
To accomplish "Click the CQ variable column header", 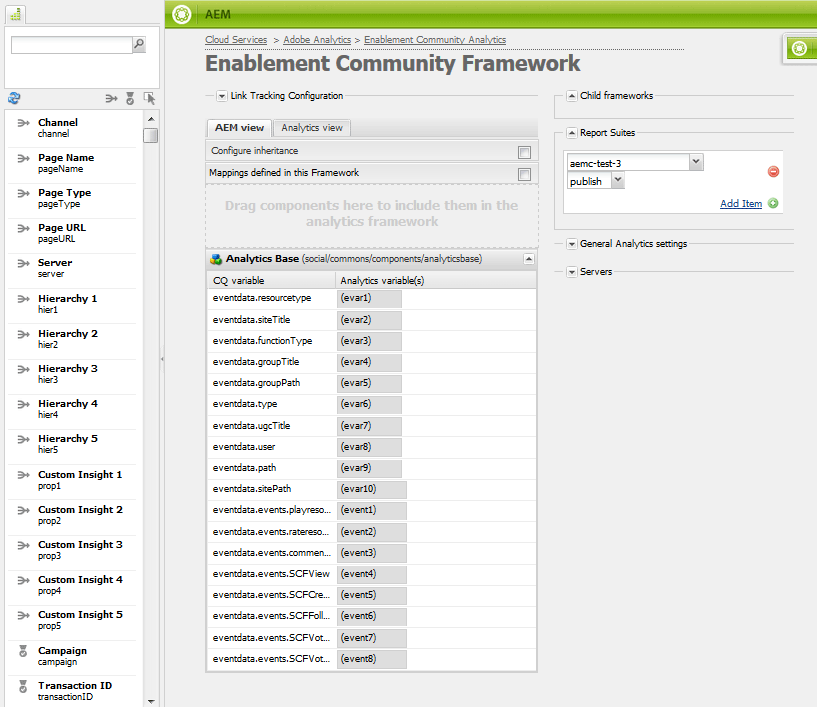I will (x=271, y=280).
